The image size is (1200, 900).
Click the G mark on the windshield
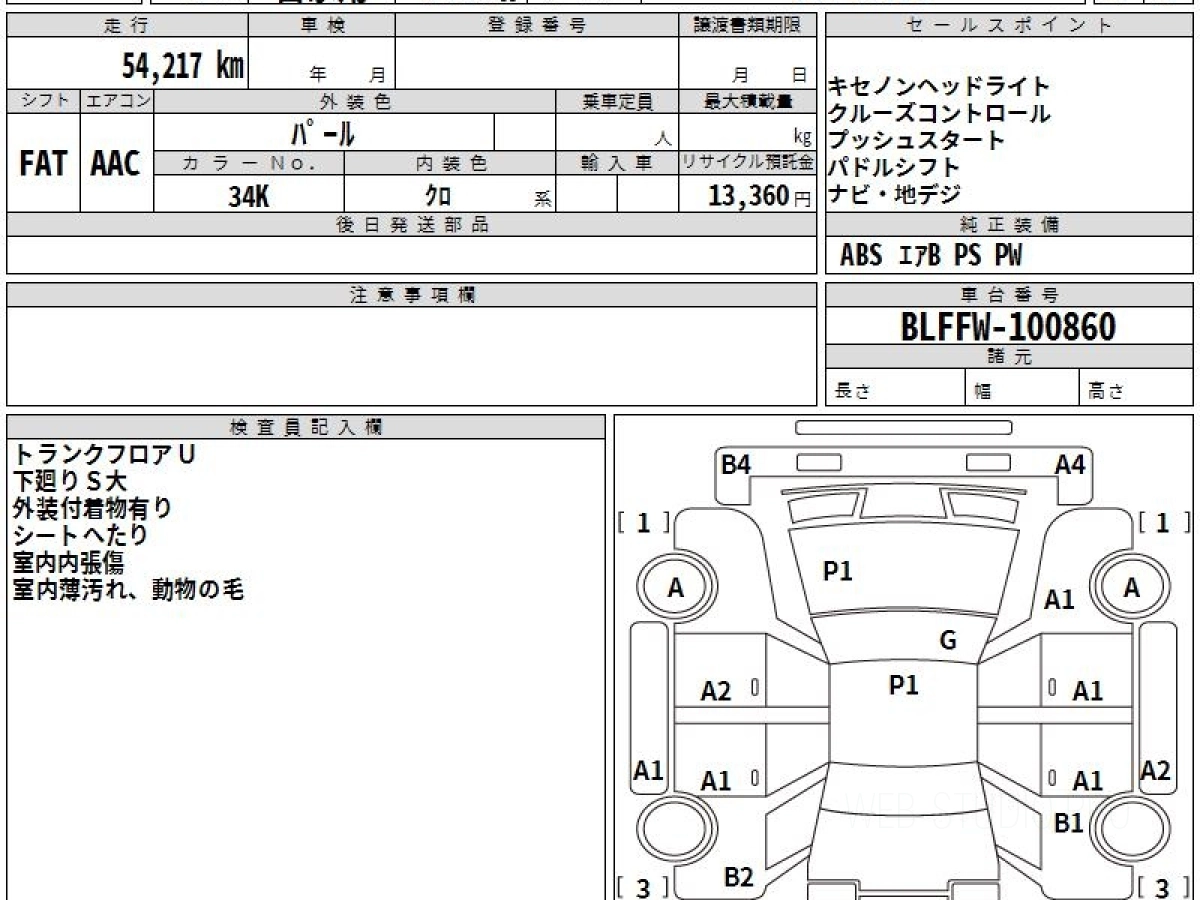tap(948, 641)
